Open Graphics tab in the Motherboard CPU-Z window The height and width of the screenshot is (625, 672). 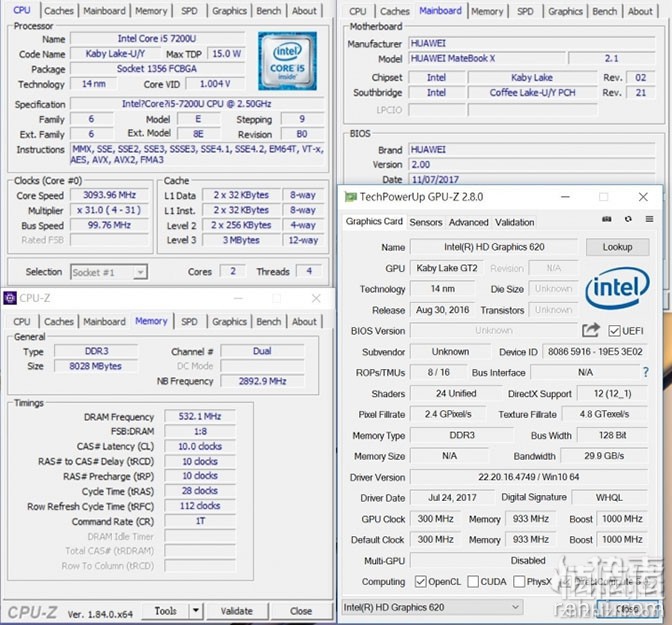click(x=565, y=11)
